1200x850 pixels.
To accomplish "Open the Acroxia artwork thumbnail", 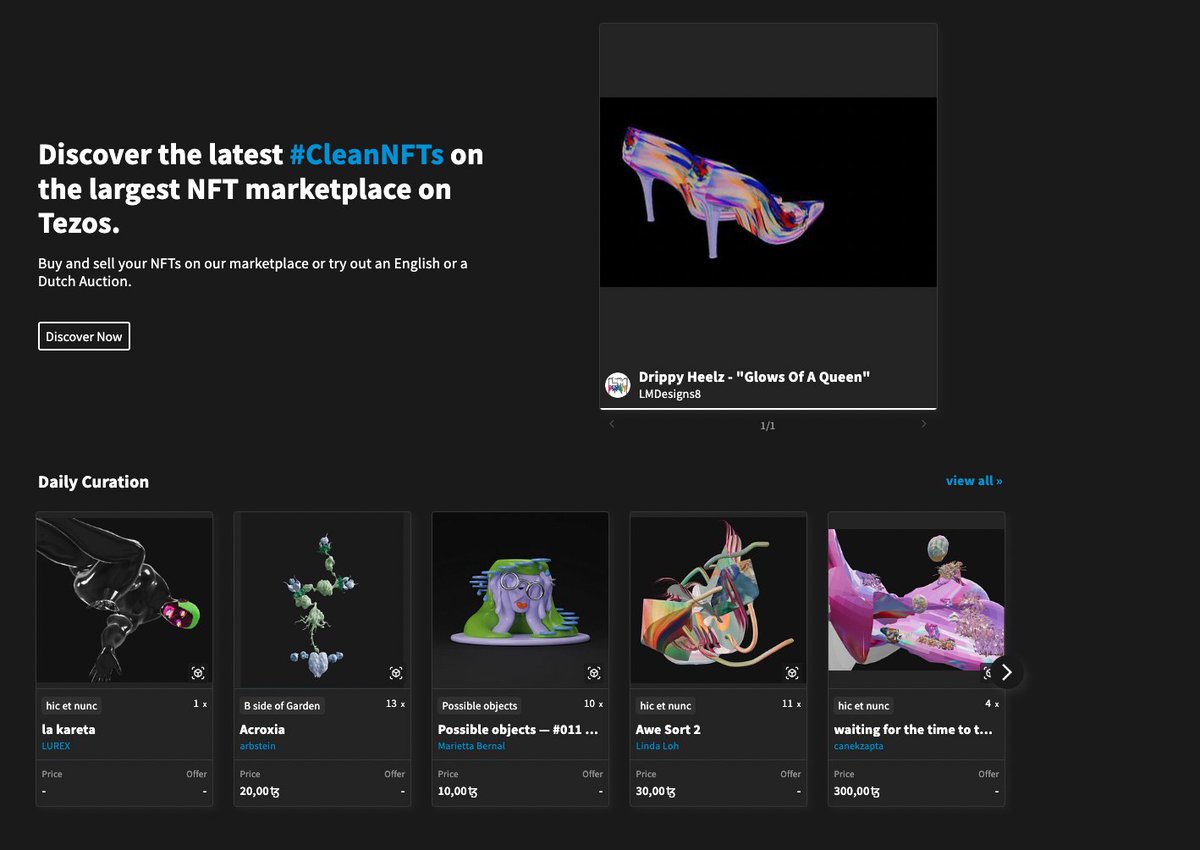I will pos(322,599).
